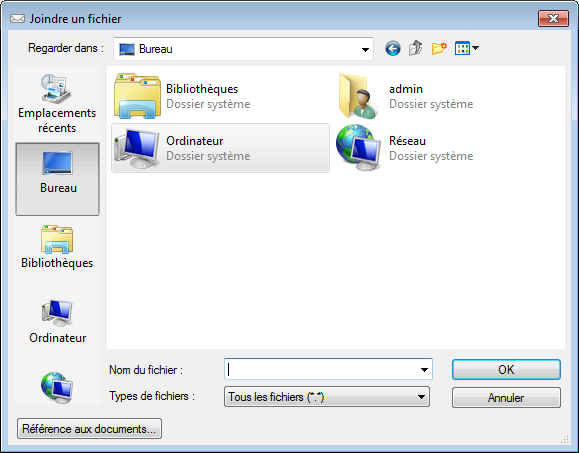Go up one folder level
Screen dimensions: 579x453
click(x=416, y=48)
